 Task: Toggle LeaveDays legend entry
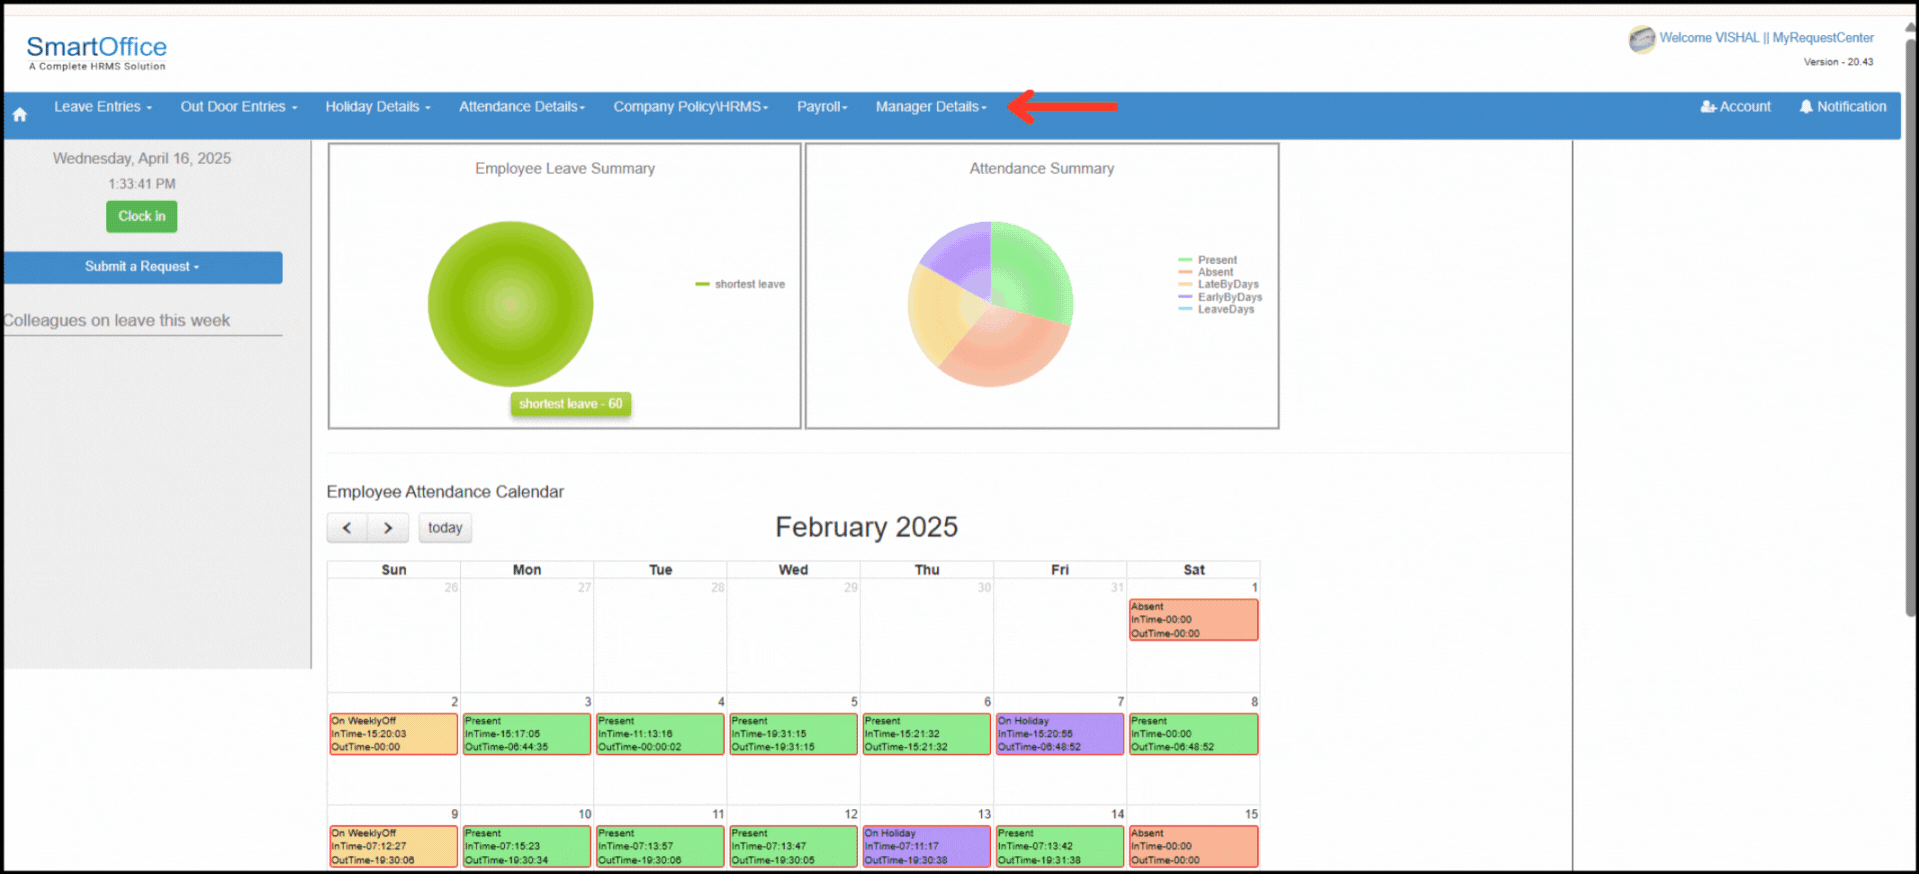point(1216,309)
